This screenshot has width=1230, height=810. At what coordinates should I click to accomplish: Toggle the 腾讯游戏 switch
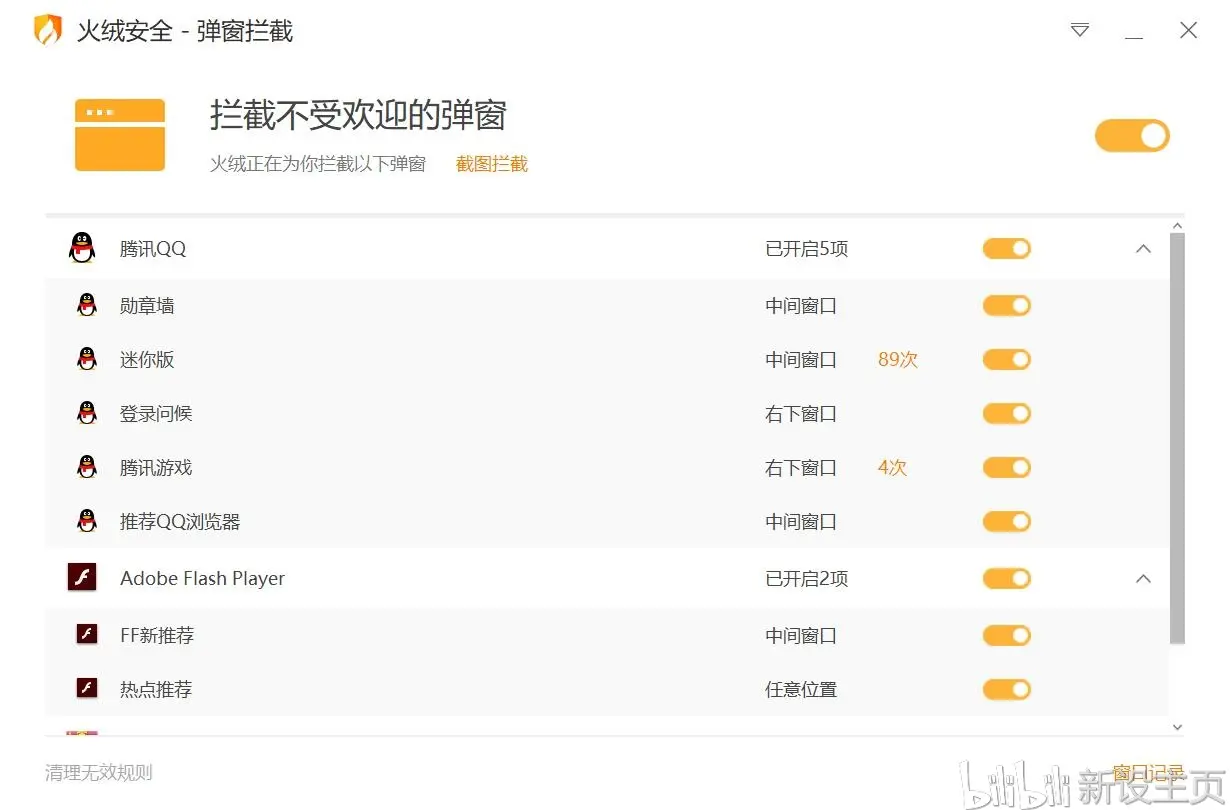(1007, 468)
